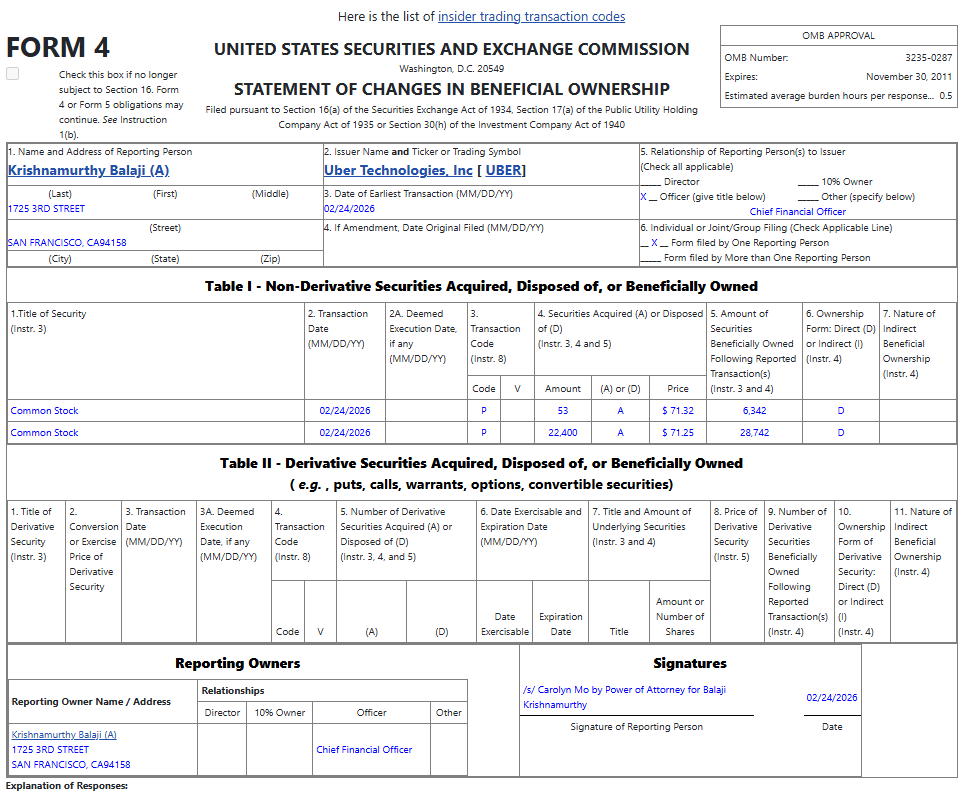Click ownership form D in the 28,742 row

point(840,433)
